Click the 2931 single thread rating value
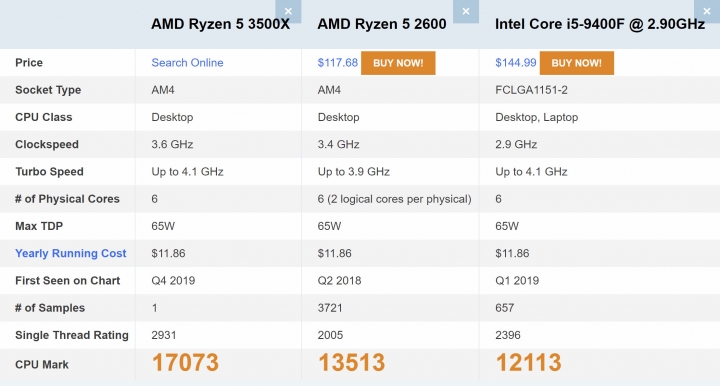The width and height of the screenshot is (720, 386). pos(163,335)
